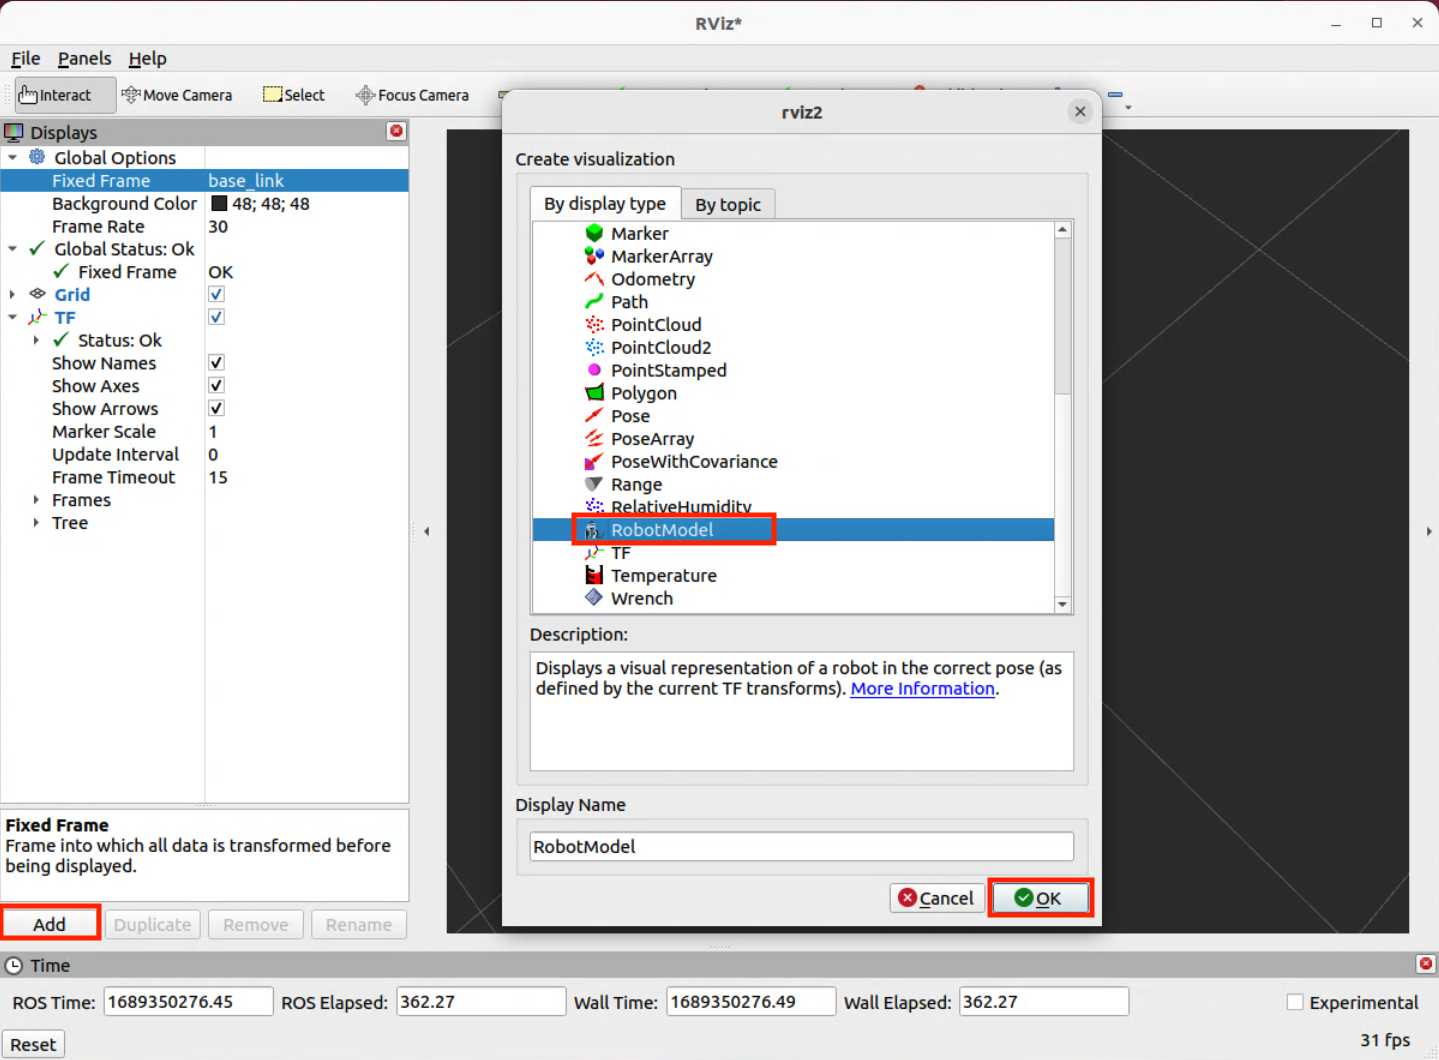The image size is (1439, 1060).
Task: Select the TF icon in dialog list
Action: coord(594,553)
